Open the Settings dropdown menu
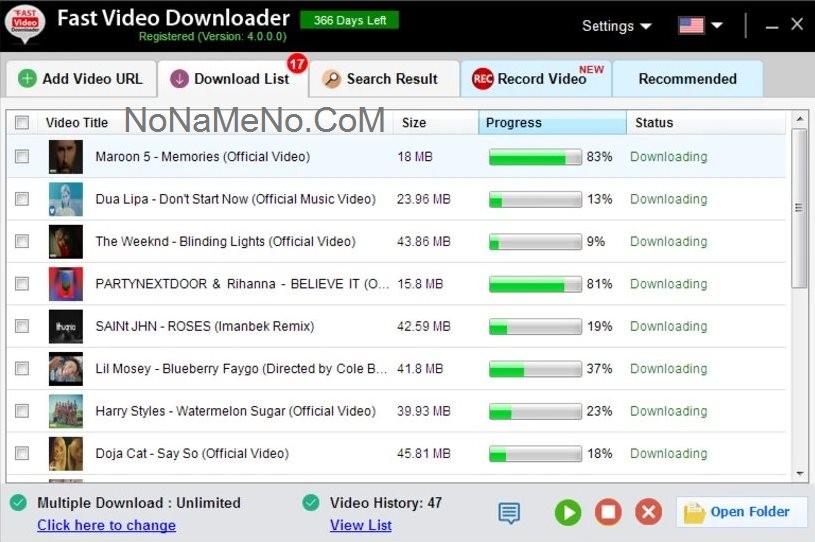Viewport: 815px width, 542px height. 616,26
